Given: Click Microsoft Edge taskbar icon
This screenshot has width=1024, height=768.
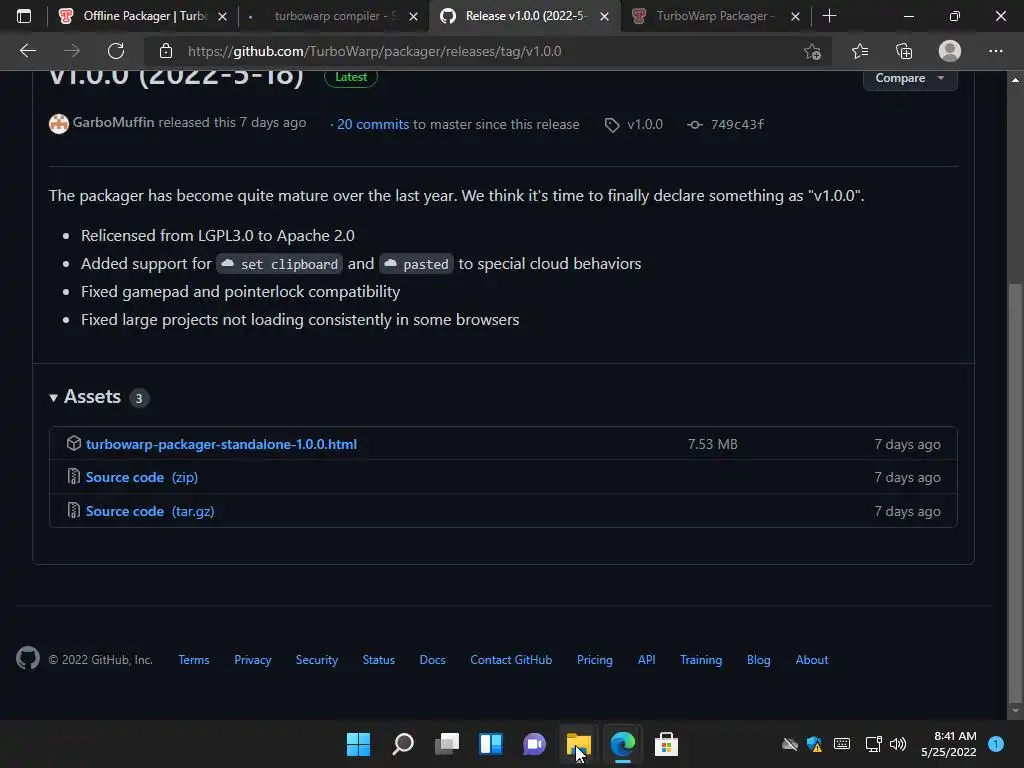Looking at the screenshot, I should coord(622,744).
